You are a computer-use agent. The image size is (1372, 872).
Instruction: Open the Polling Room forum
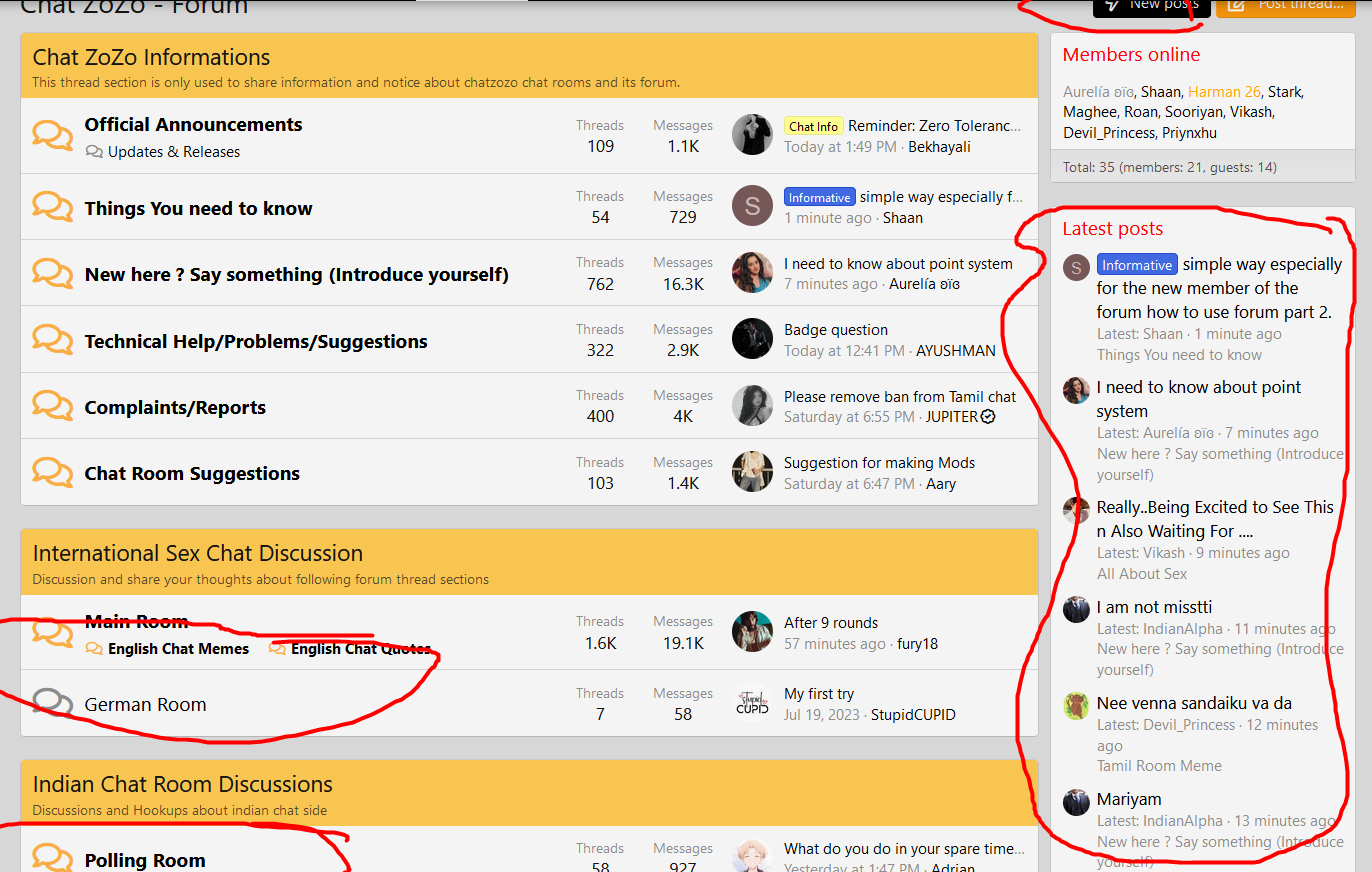[x=145, y=860]
